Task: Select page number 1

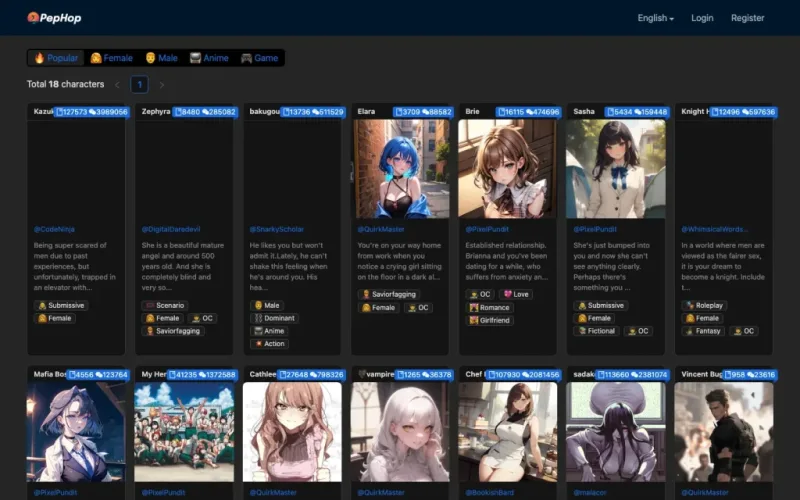Action: click(140, 85)
